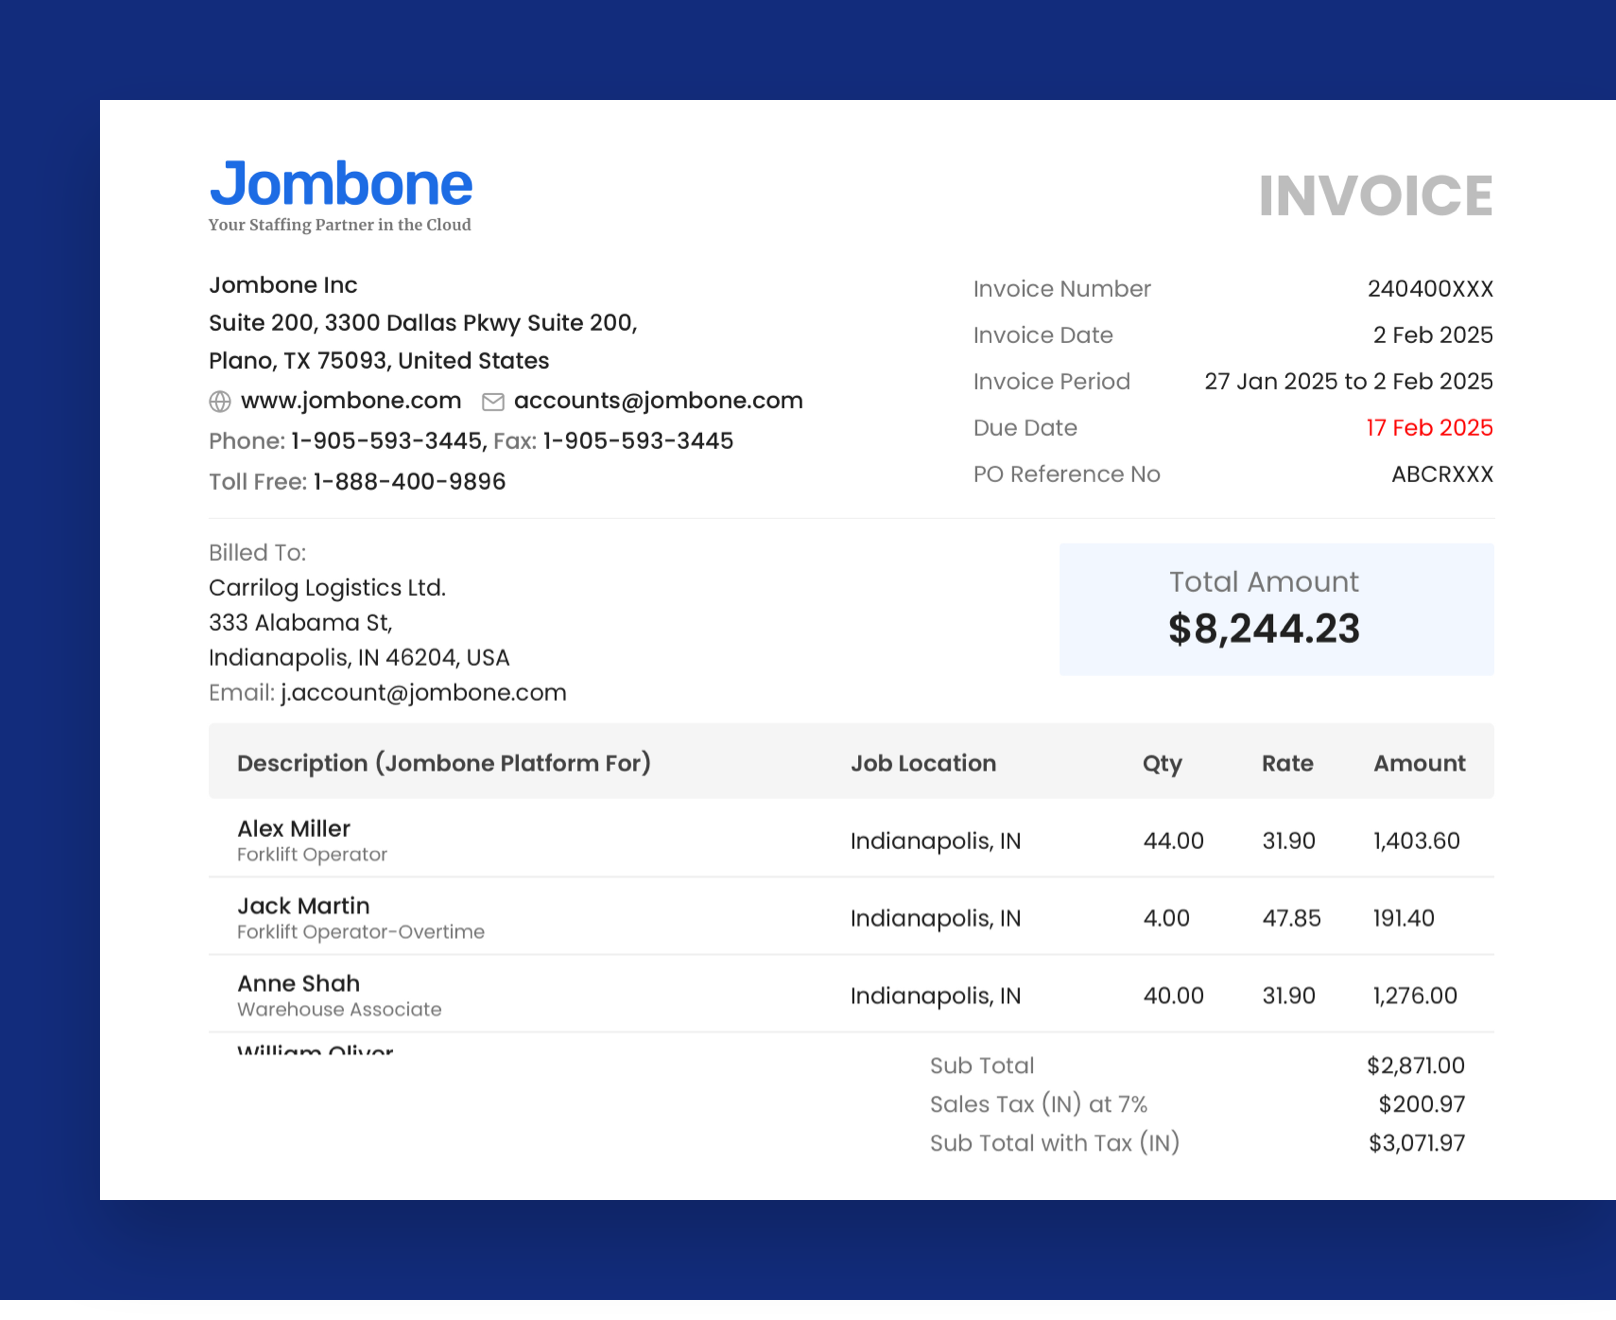
Task: Select the Alex Miller row name
Action: tap(294, 829)
